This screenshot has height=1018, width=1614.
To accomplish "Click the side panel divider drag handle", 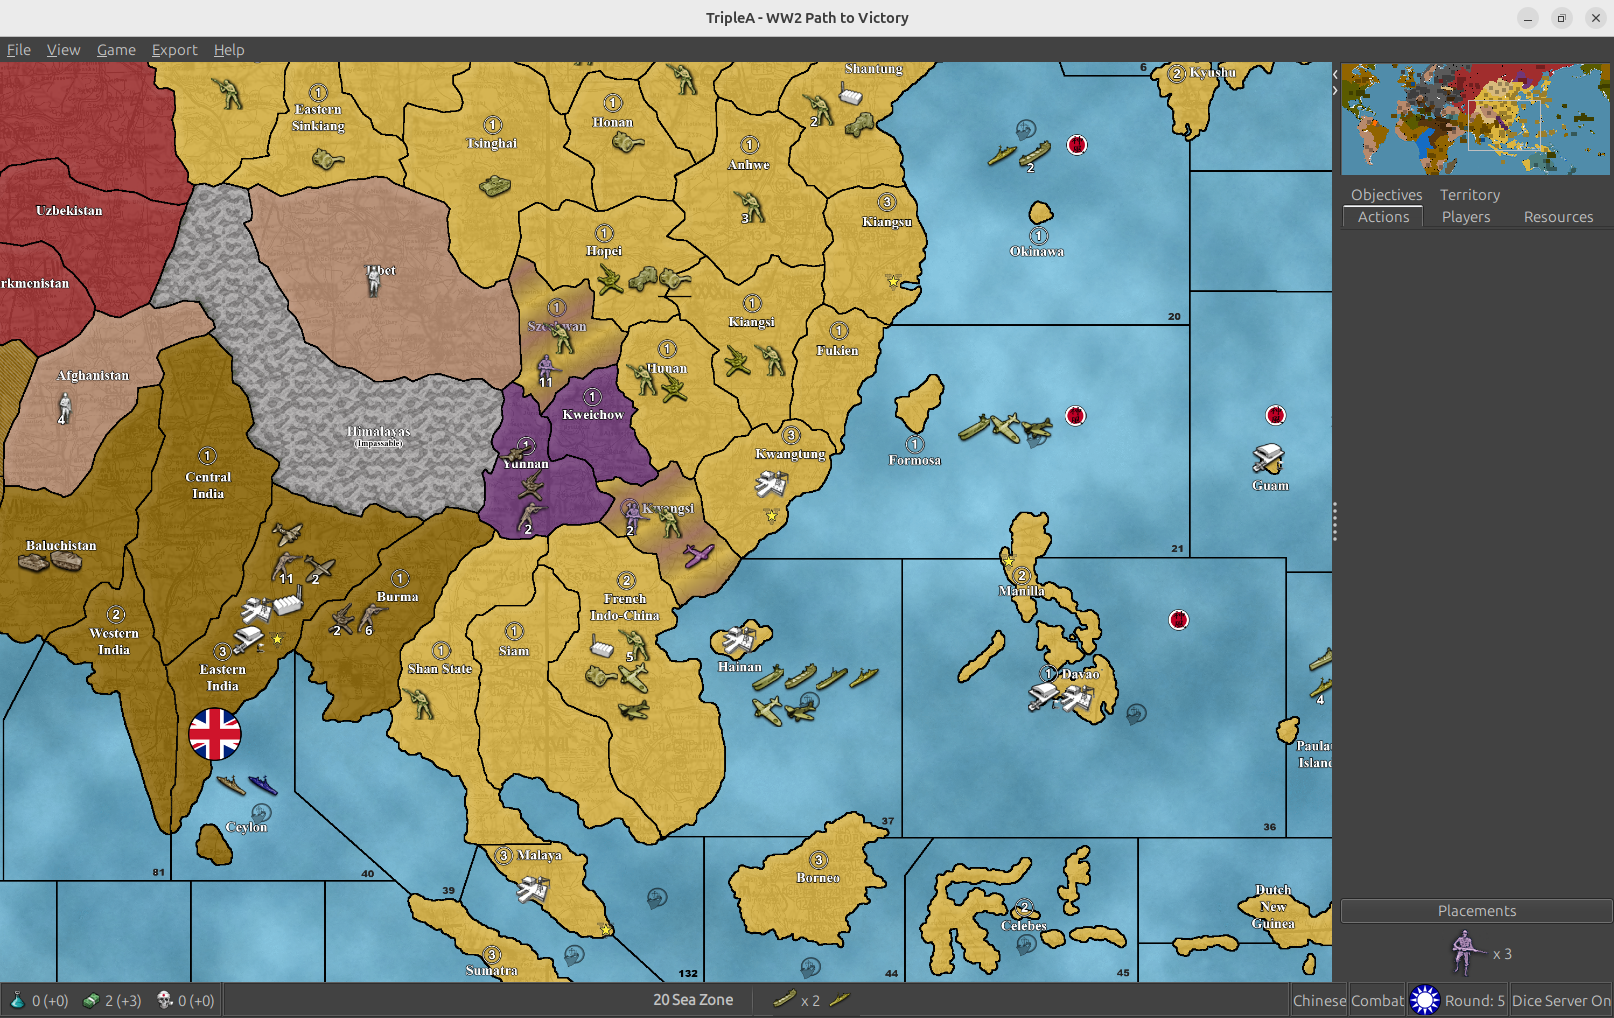I will pos(1335,521).
